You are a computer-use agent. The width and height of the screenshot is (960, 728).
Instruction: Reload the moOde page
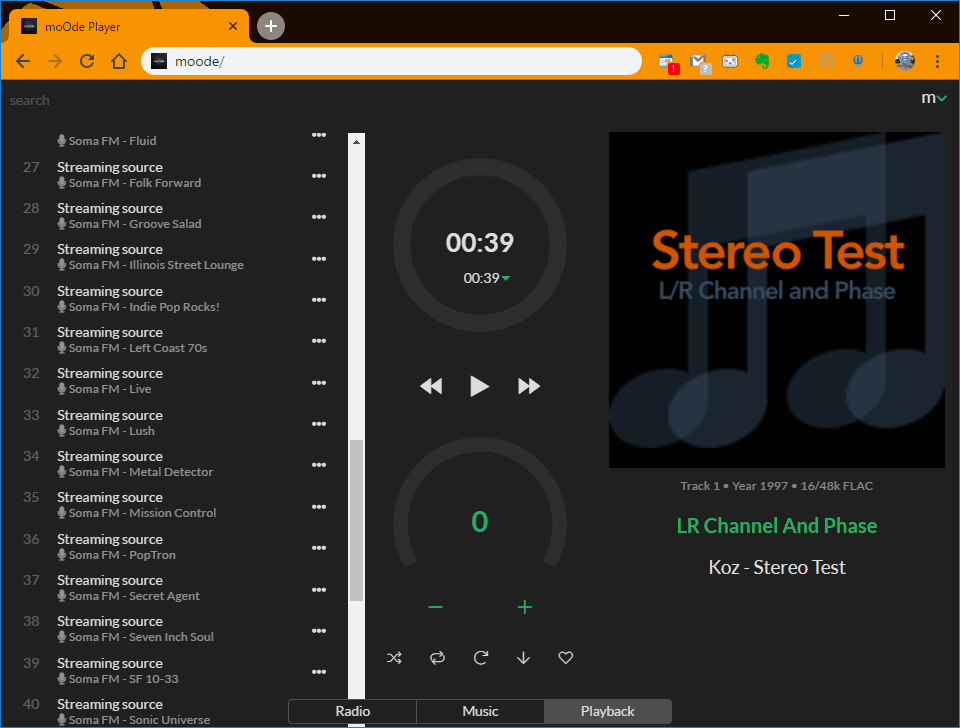[x=87, y=61]
